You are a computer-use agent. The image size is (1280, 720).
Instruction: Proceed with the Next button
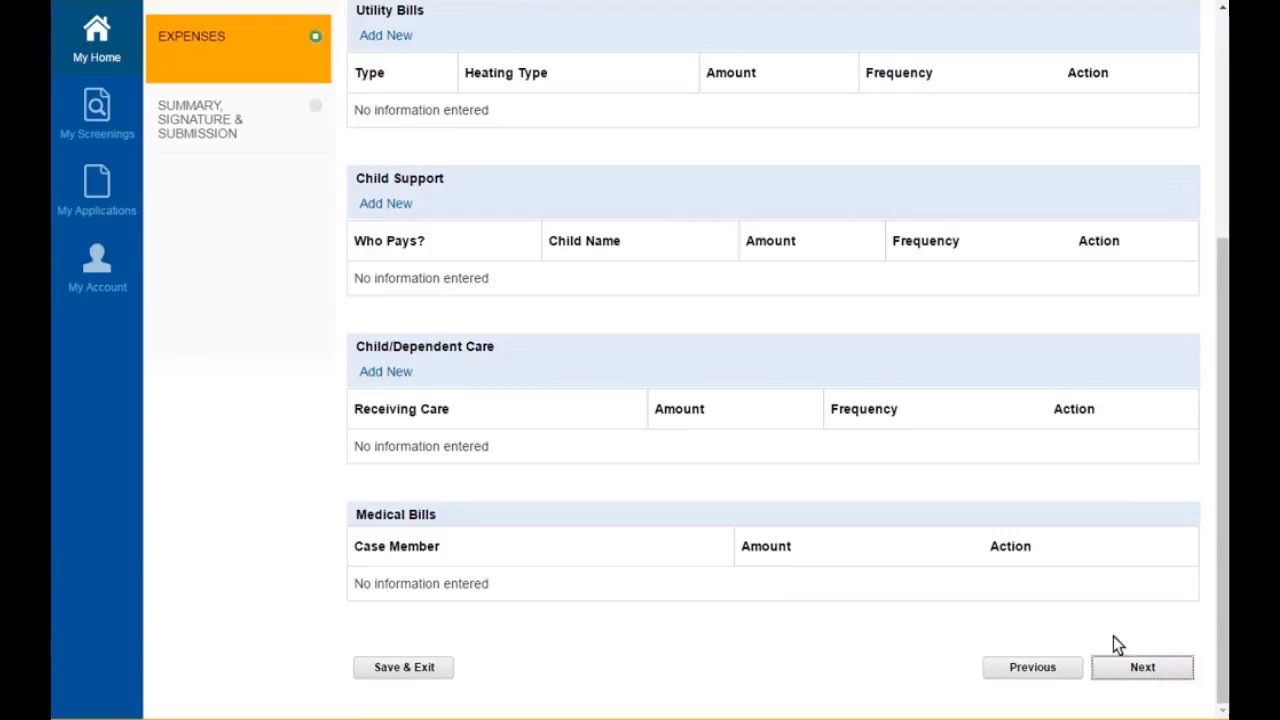click(x=1142, y=667)
